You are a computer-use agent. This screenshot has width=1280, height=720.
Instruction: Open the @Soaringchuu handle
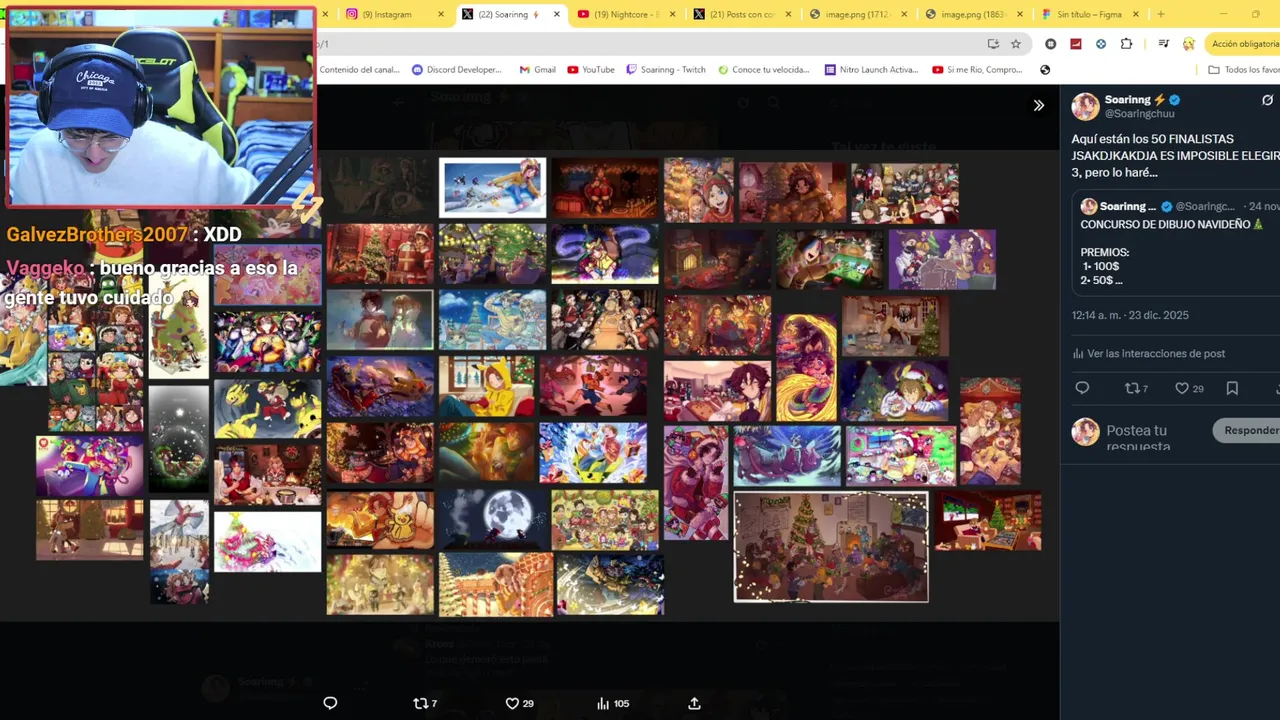click(1139, 114)
